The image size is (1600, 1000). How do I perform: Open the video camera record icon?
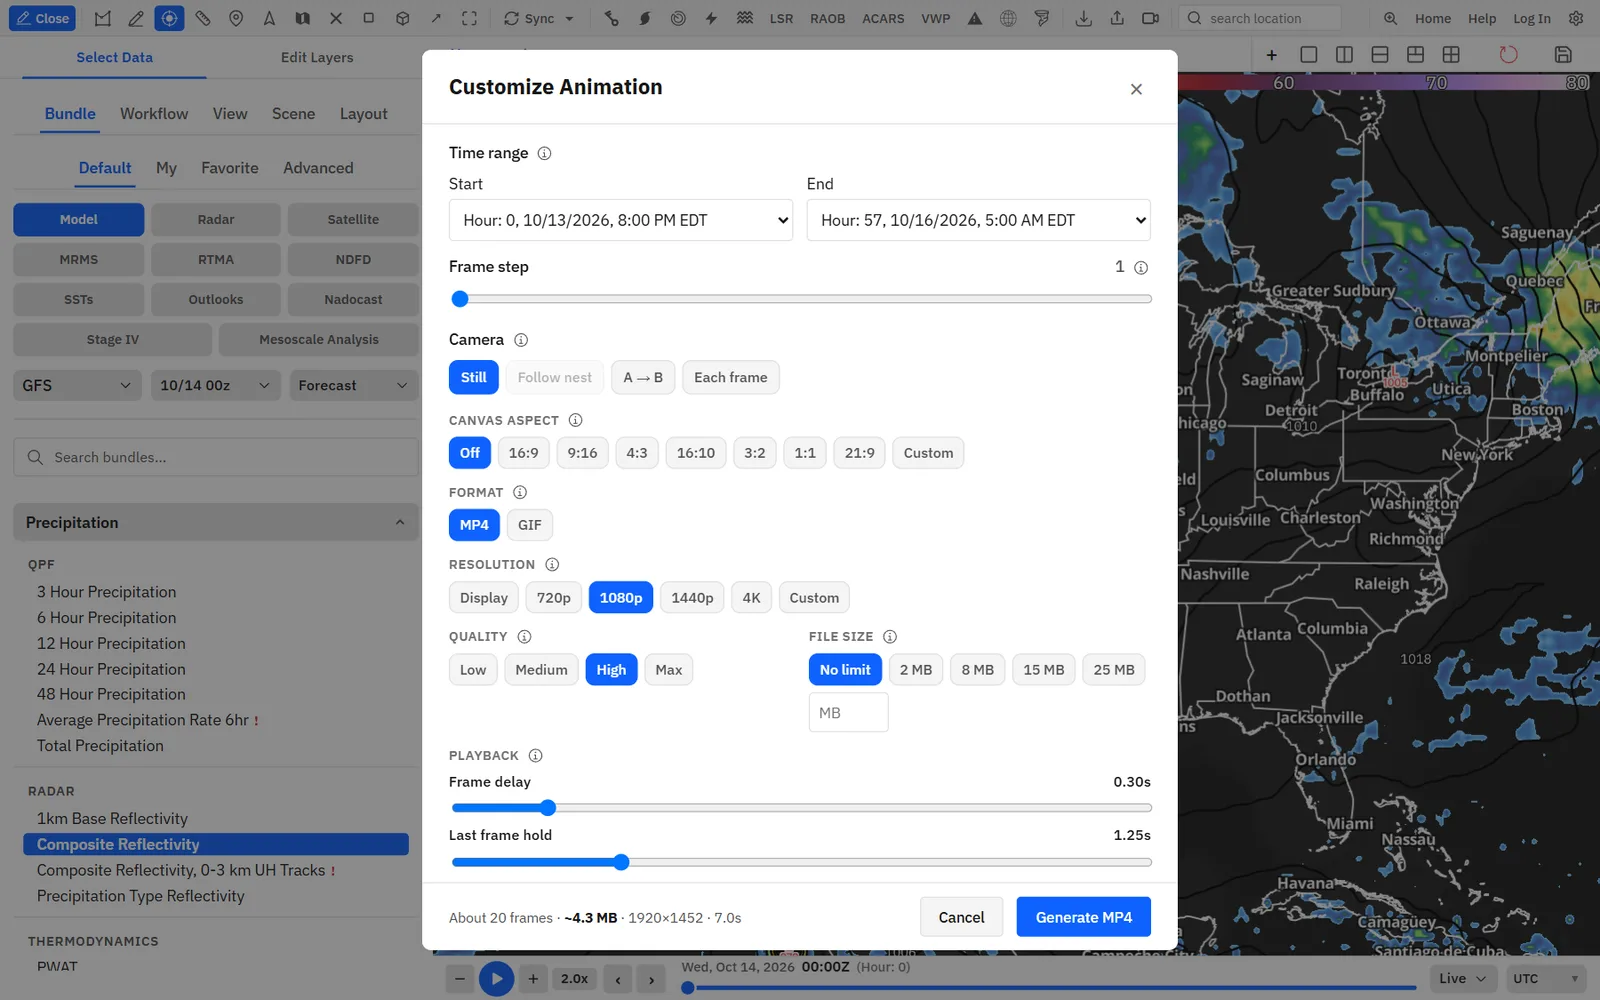[x=1151, y=18]
